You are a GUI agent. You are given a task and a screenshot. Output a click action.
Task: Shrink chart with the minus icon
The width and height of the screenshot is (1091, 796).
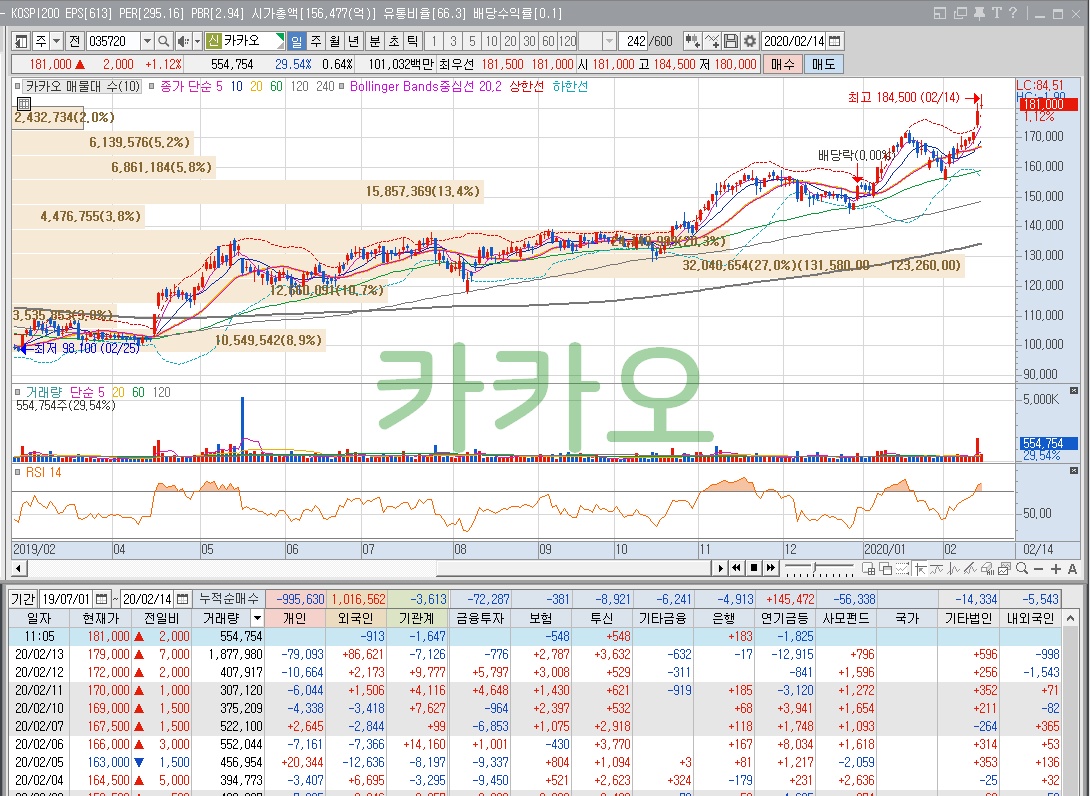[x=1038, y=568]
